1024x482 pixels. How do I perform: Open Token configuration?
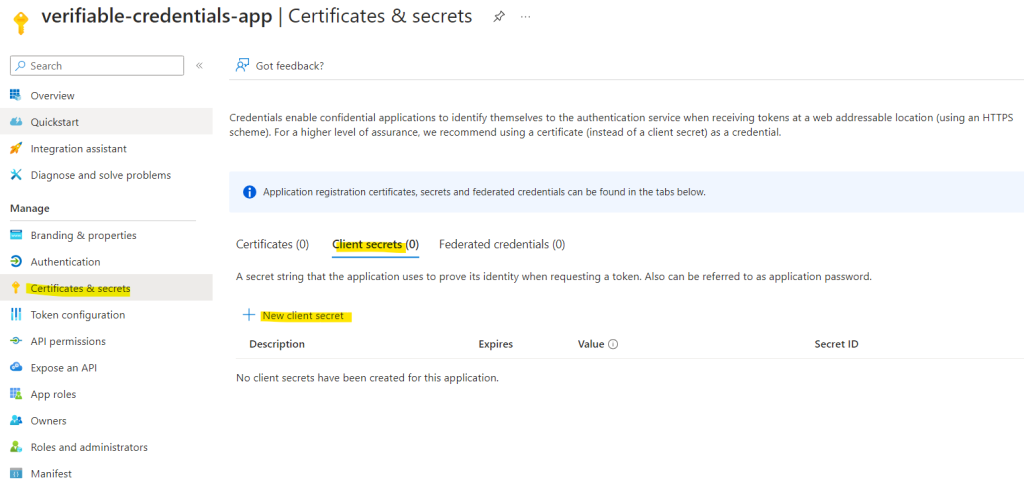(x=78, y=315)
